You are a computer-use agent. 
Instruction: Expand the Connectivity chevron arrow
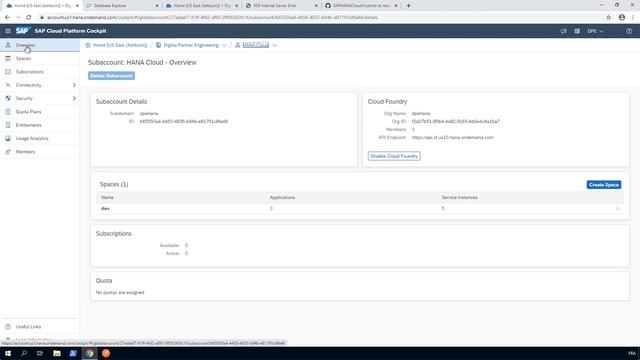click(74, 85)
